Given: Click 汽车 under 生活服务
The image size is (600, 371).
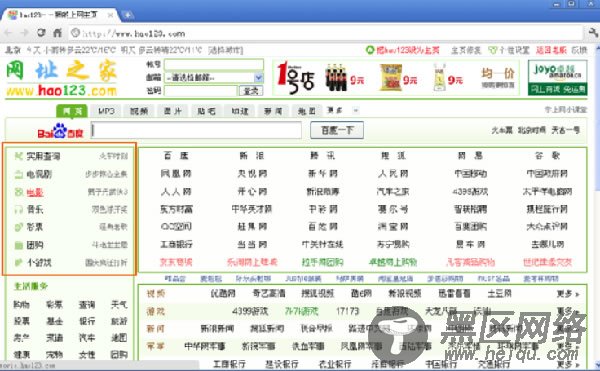Looking at the screenshot, I should click(87, 338).
